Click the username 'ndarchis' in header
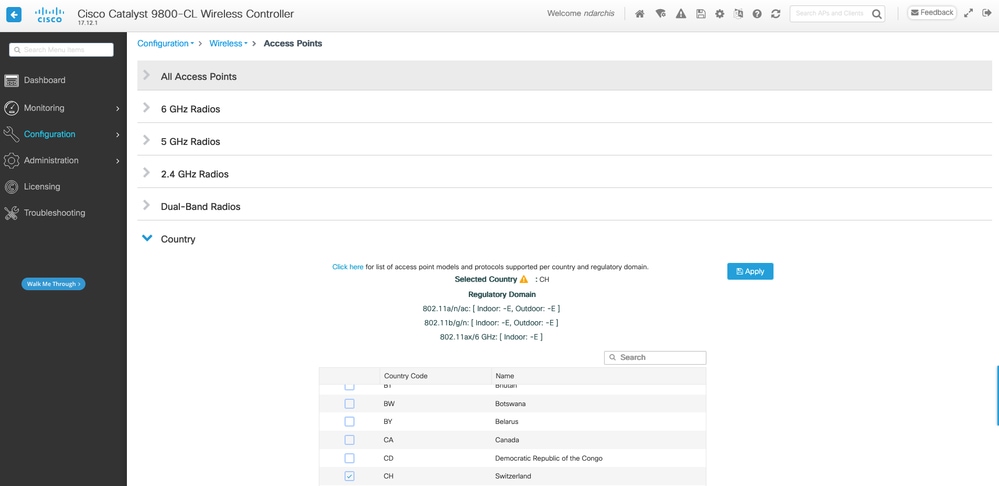 599,13
